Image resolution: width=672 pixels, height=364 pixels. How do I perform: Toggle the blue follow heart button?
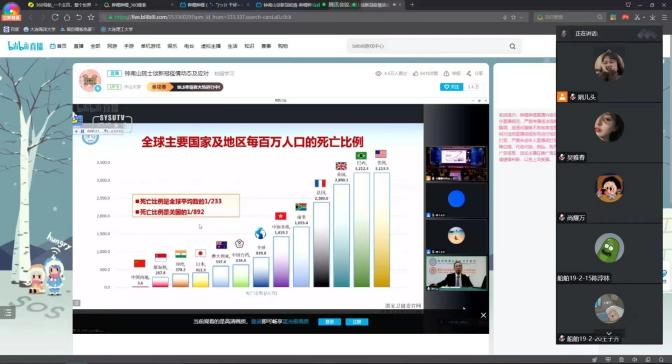tap(451, 87)
